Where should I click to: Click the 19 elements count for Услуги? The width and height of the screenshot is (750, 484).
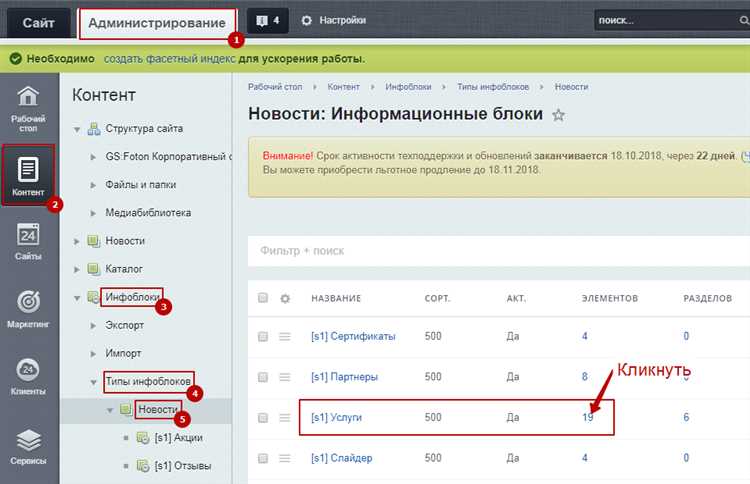tap(588, 418)
